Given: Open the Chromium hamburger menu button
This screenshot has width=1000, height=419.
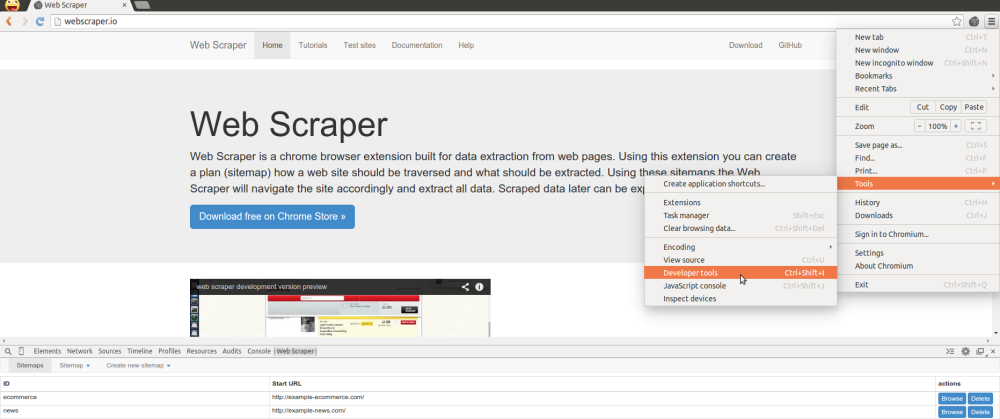Looking at the screenshot, I should point(991,21).
